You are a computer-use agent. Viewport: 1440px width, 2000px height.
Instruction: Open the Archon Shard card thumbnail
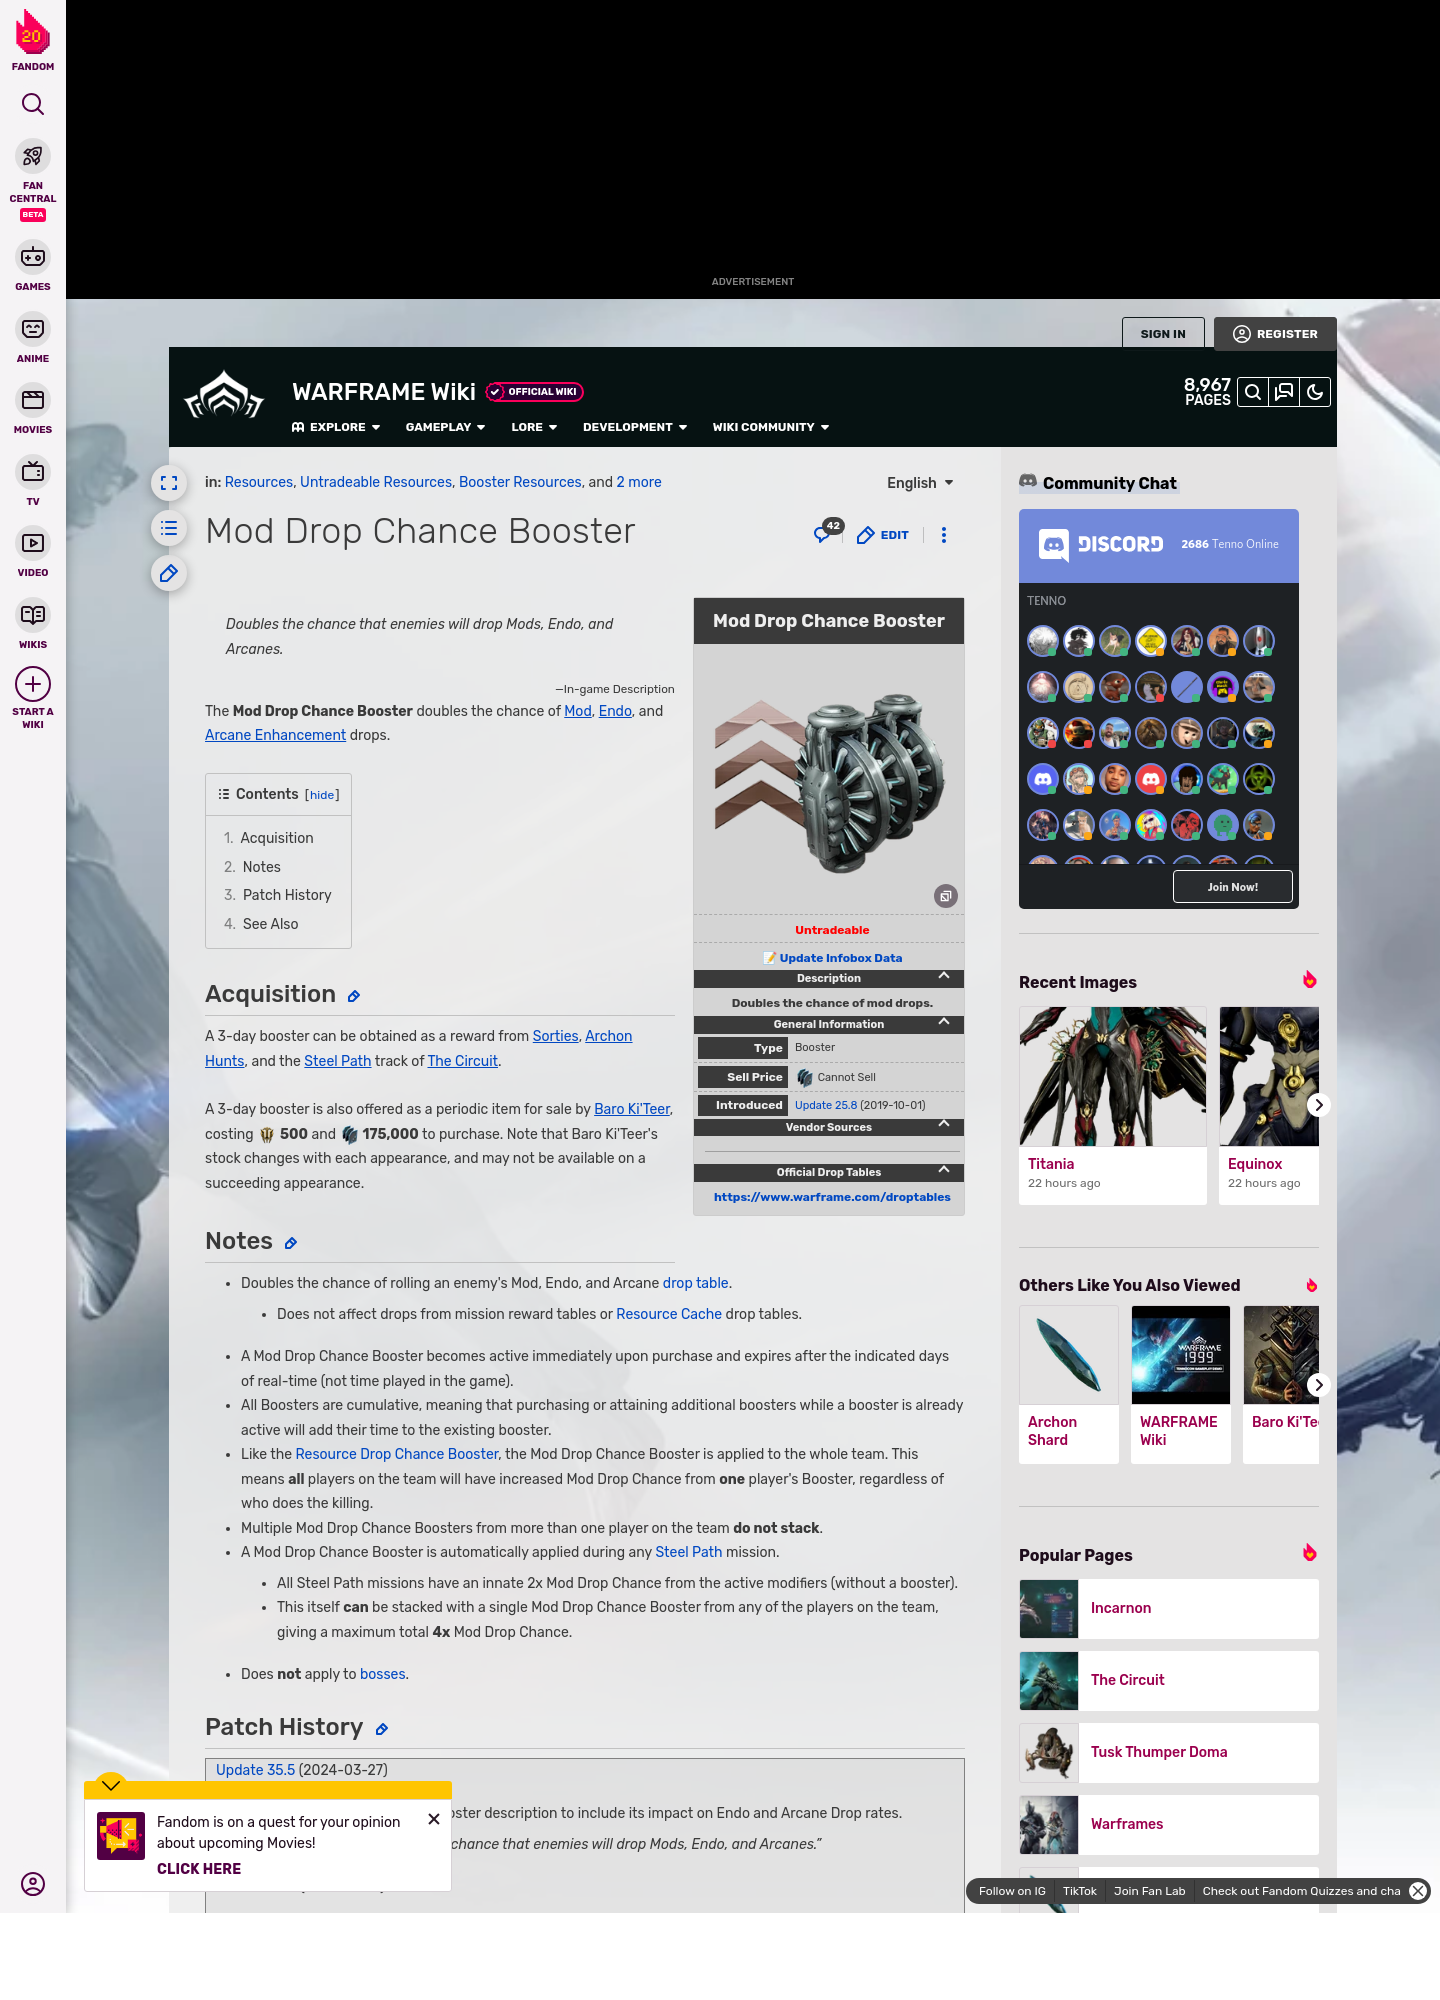coord(1069,1355)
